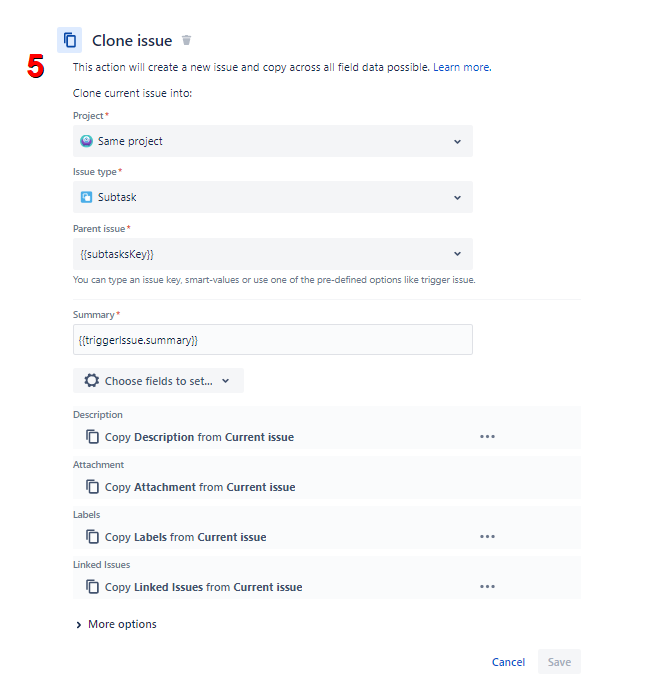Click the gear icon in Choose fields
Viewport: 669px width, 692px height.
click(x=91, y=380)
